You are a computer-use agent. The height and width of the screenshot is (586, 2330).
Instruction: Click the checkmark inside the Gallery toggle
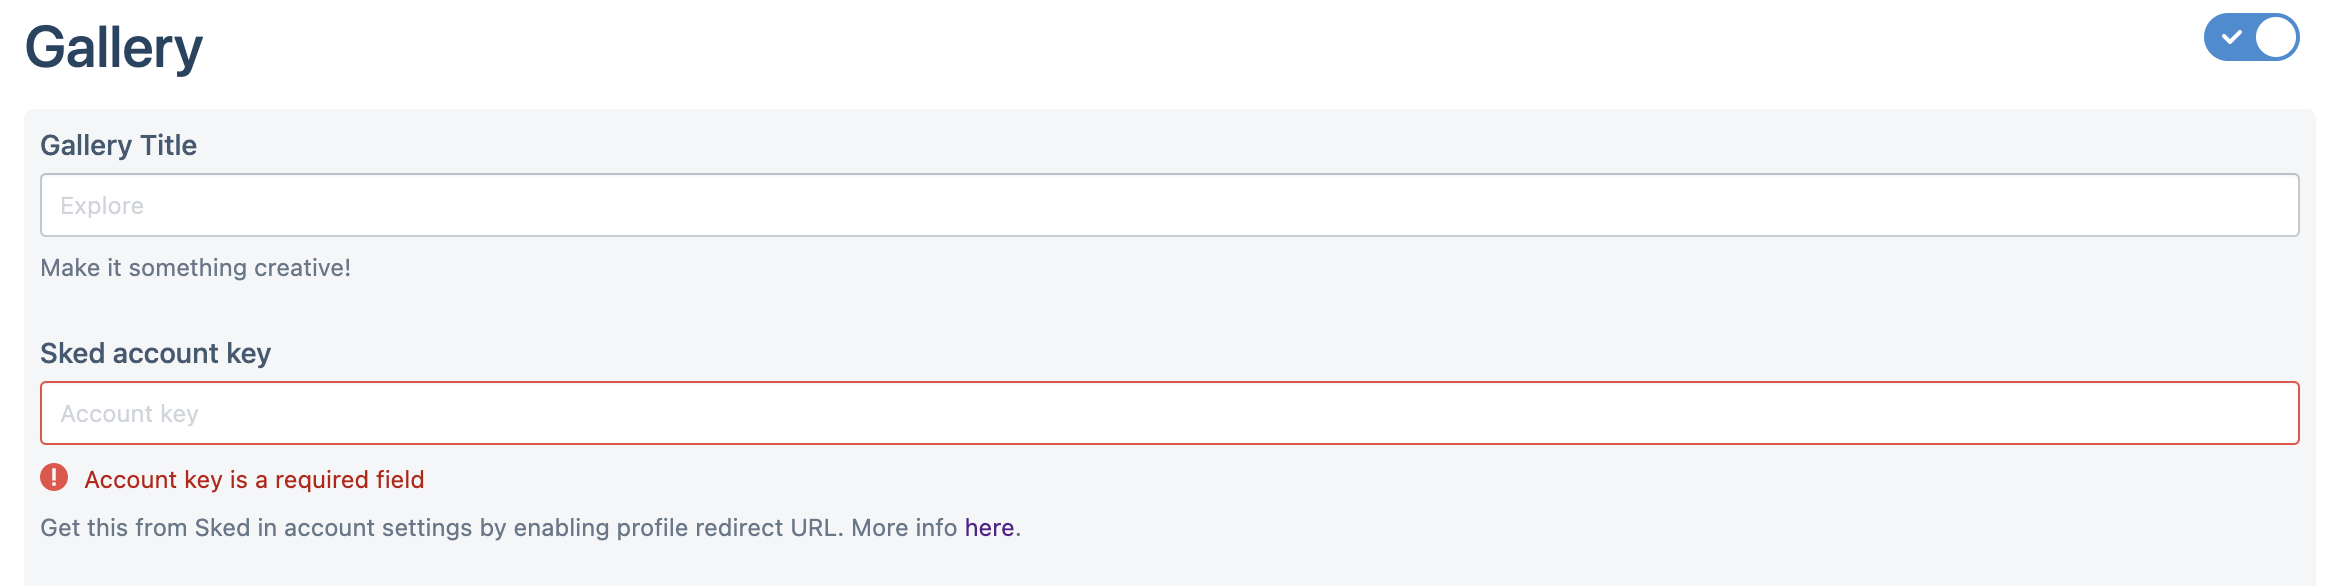2232,37
